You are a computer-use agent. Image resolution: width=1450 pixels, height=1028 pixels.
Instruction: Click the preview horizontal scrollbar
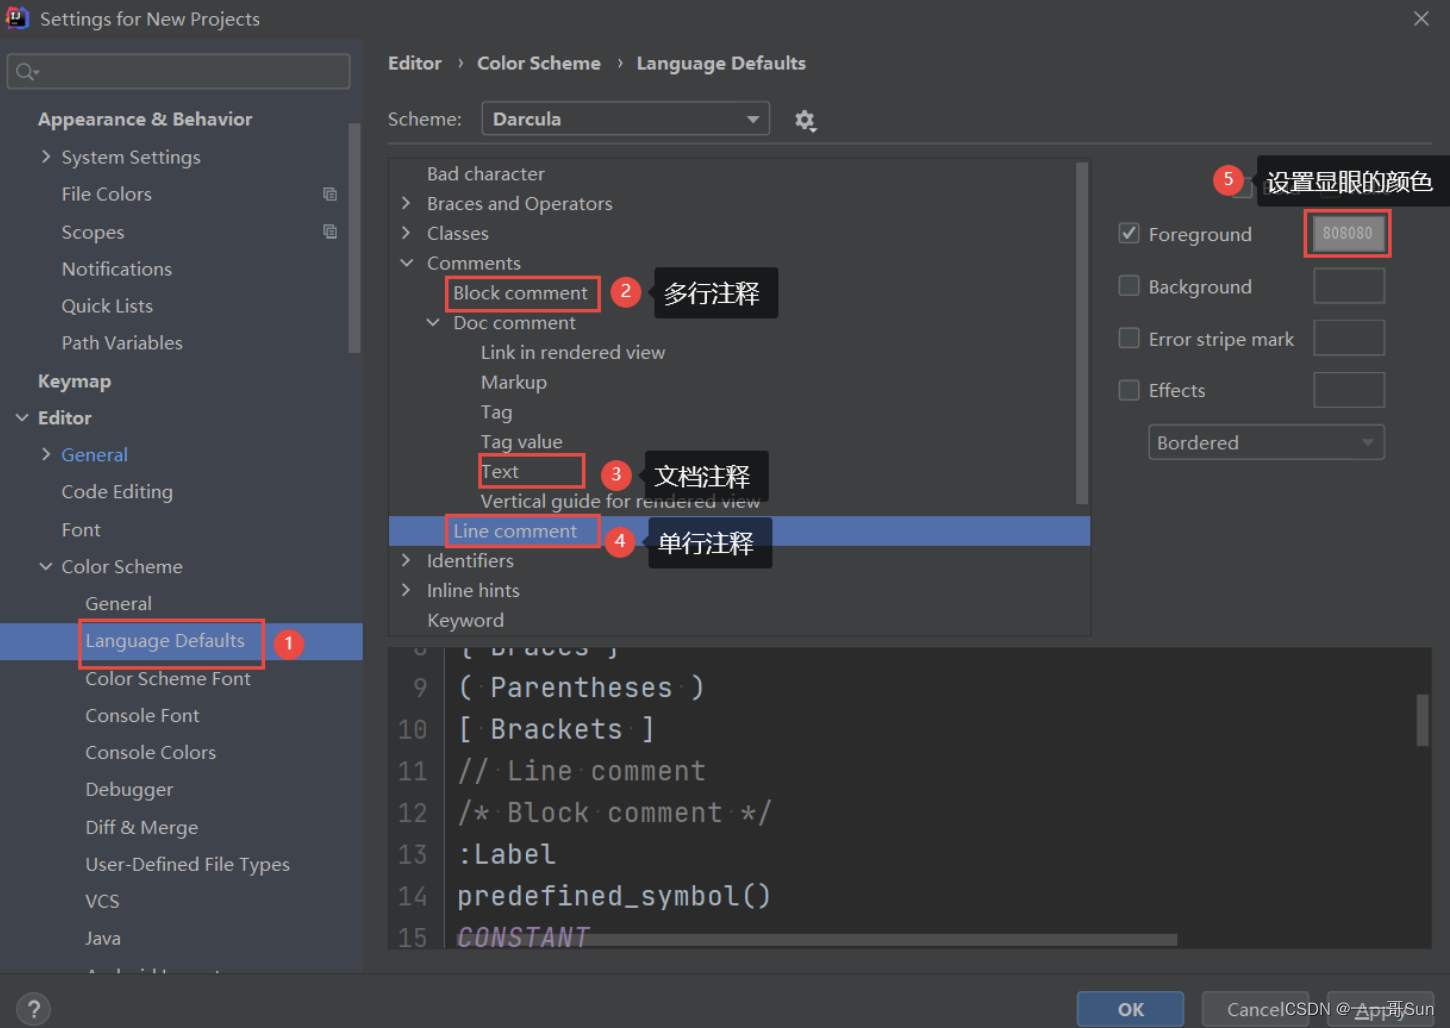click(x=817, y=940)
